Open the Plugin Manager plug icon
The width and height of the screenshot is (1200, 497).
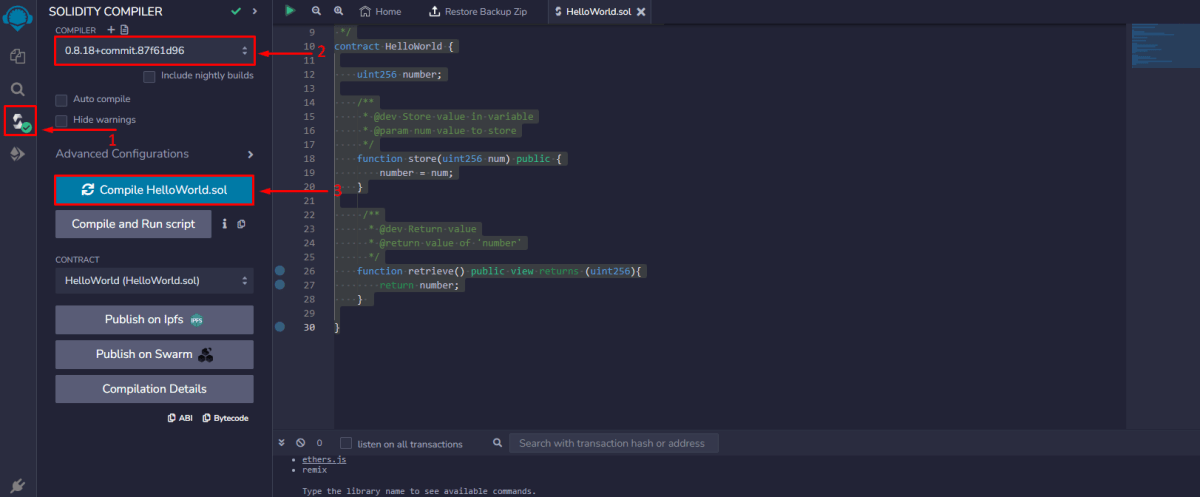point(17,485)
